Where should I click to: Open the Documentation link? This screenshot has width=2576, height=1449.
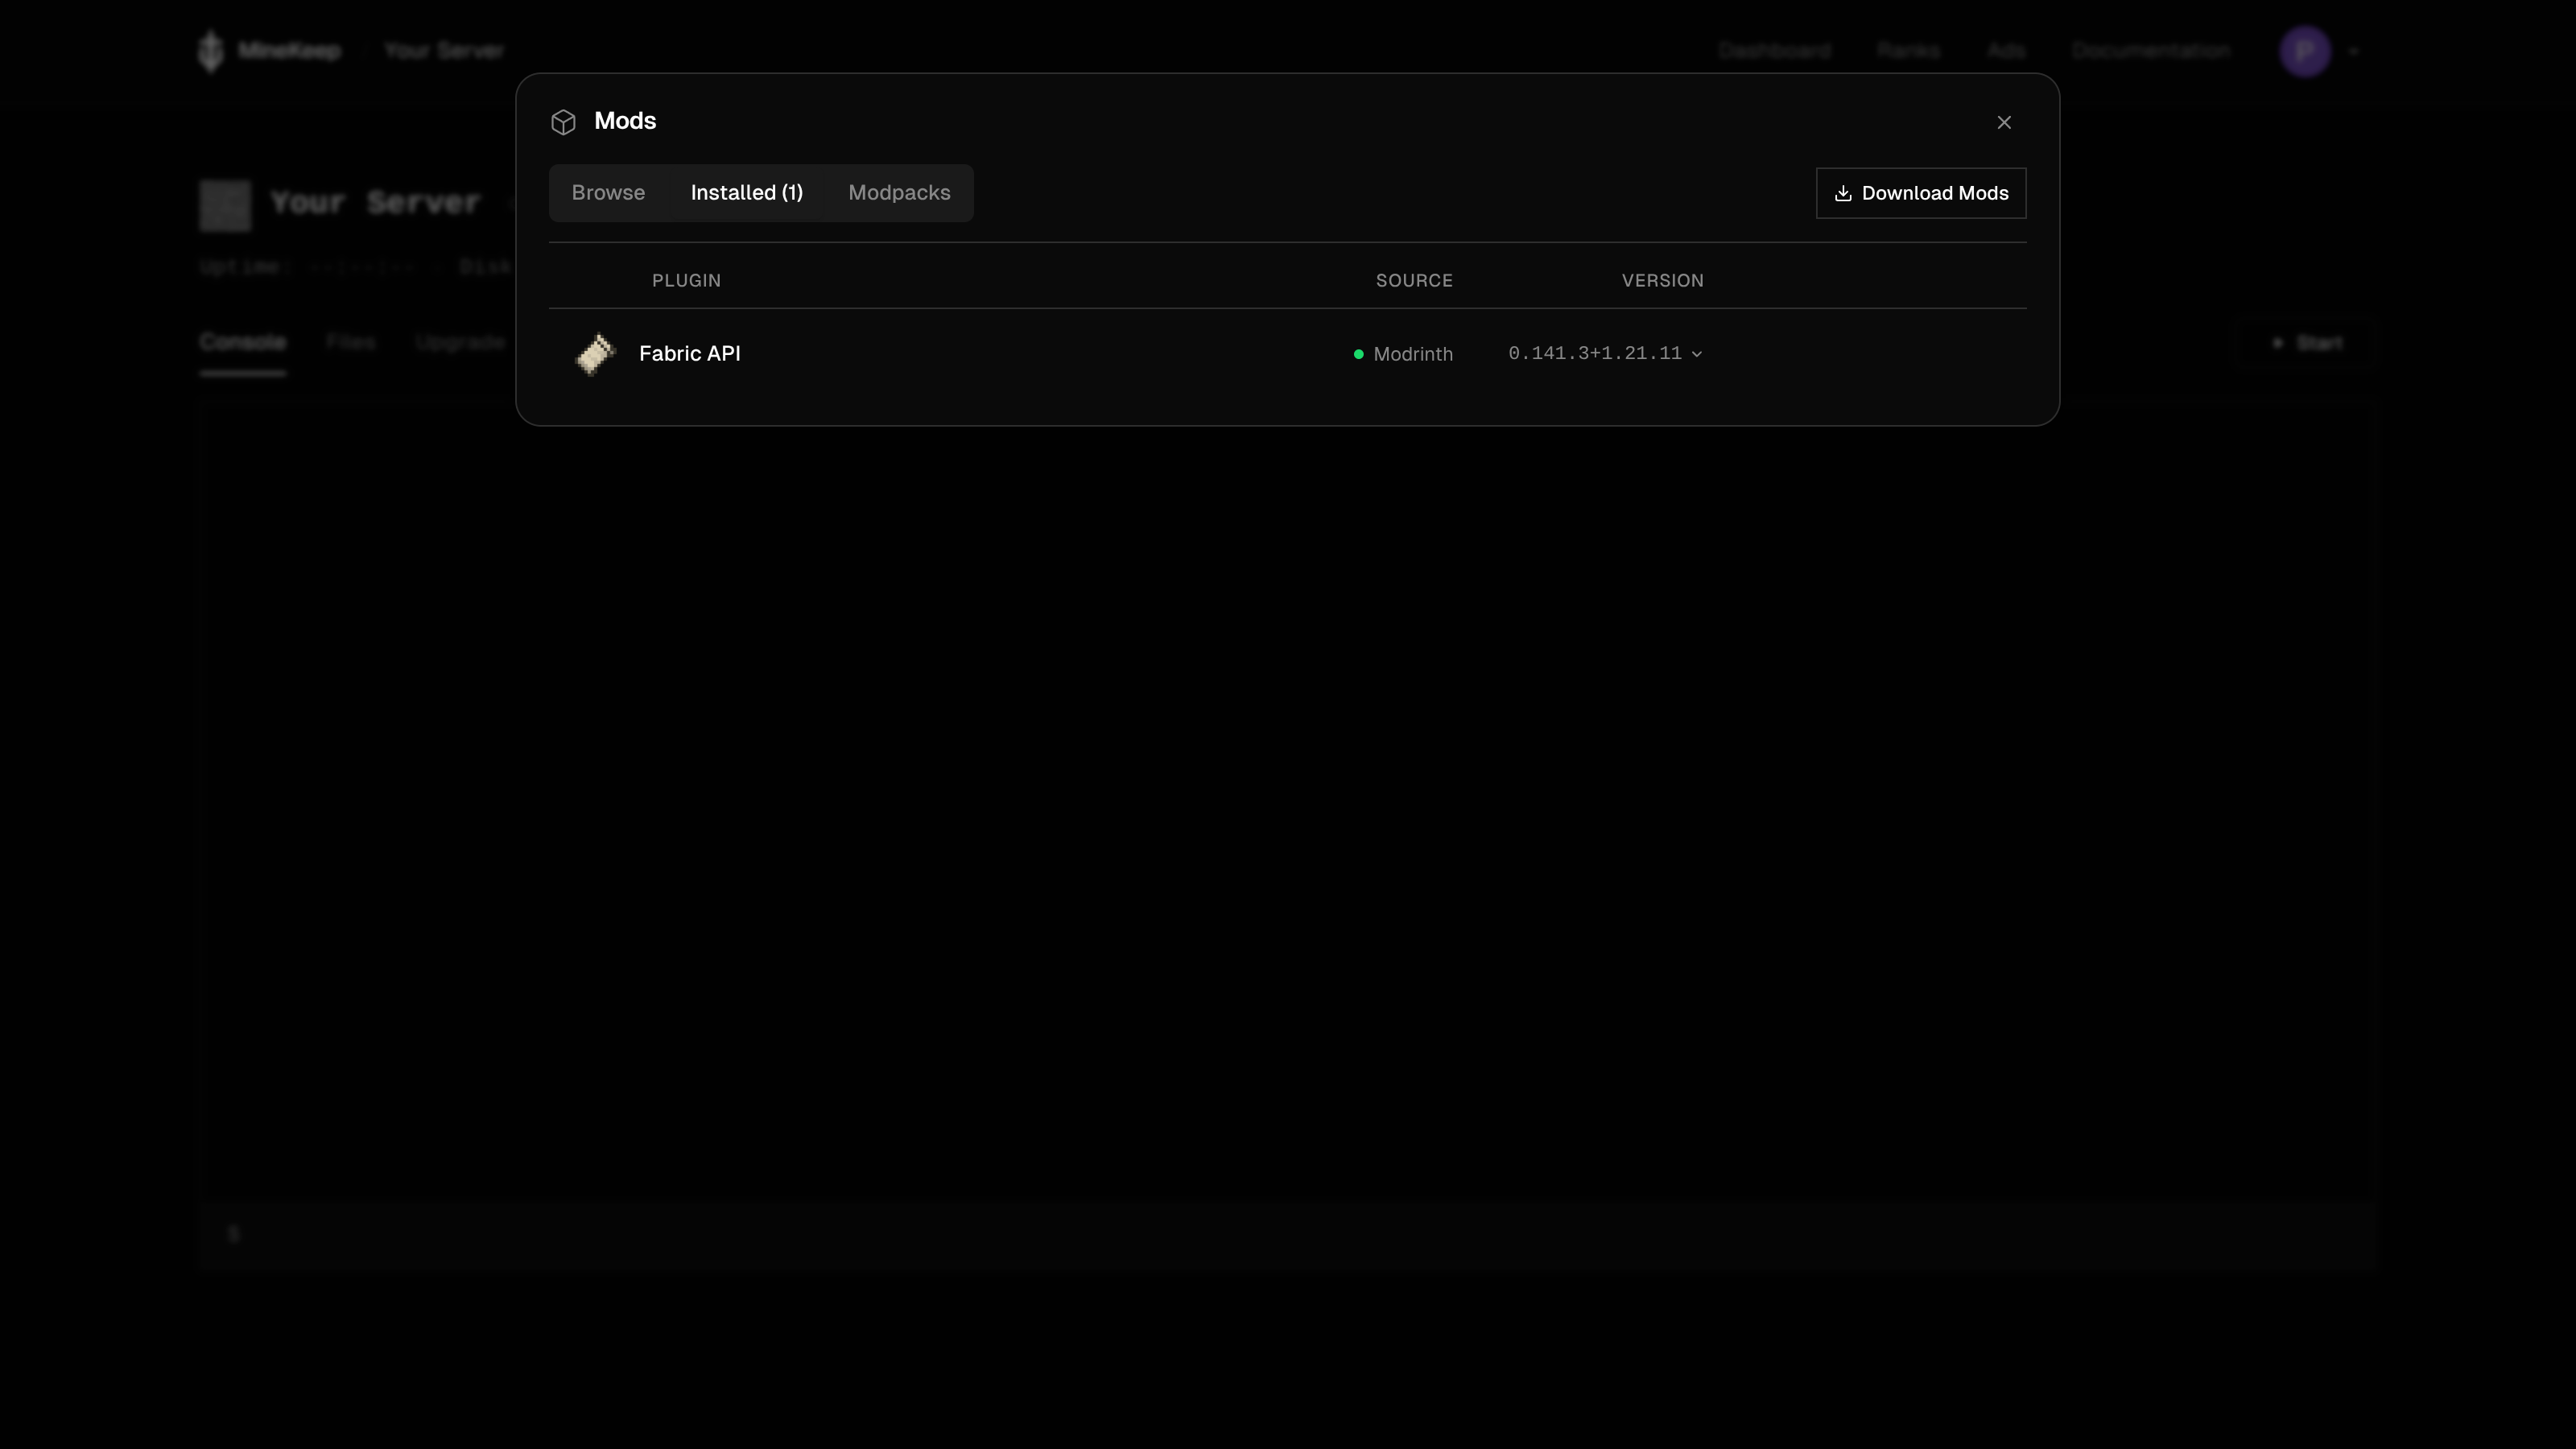point(2151,50)
